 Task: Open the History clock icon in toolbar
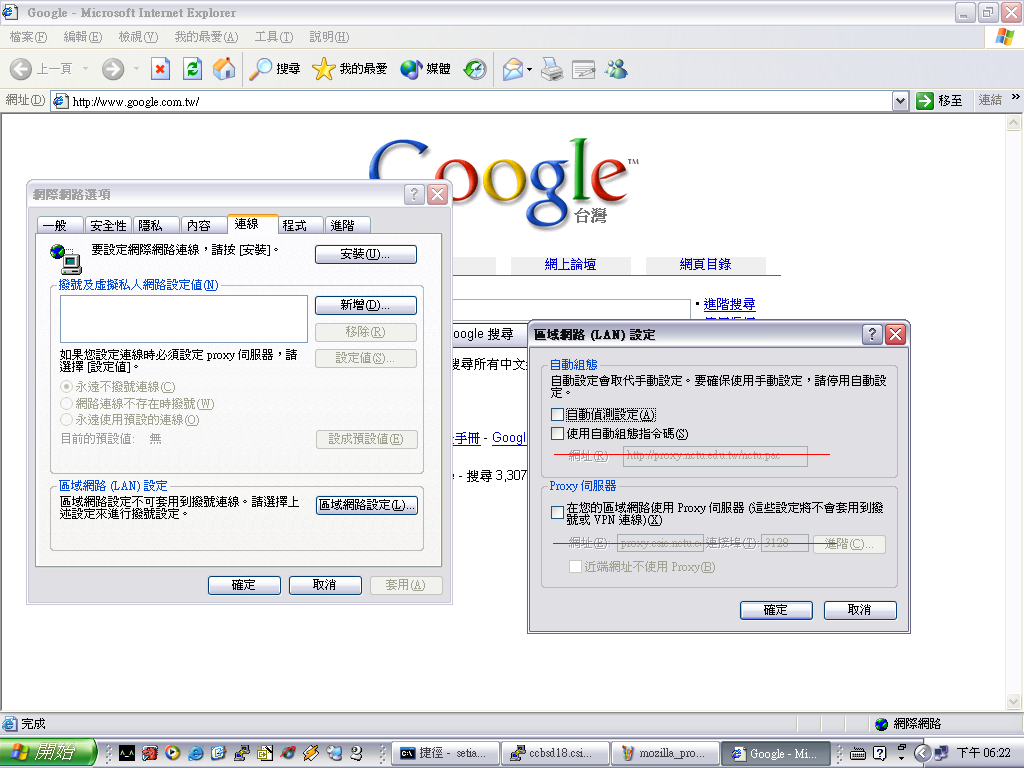pos(475,69)
